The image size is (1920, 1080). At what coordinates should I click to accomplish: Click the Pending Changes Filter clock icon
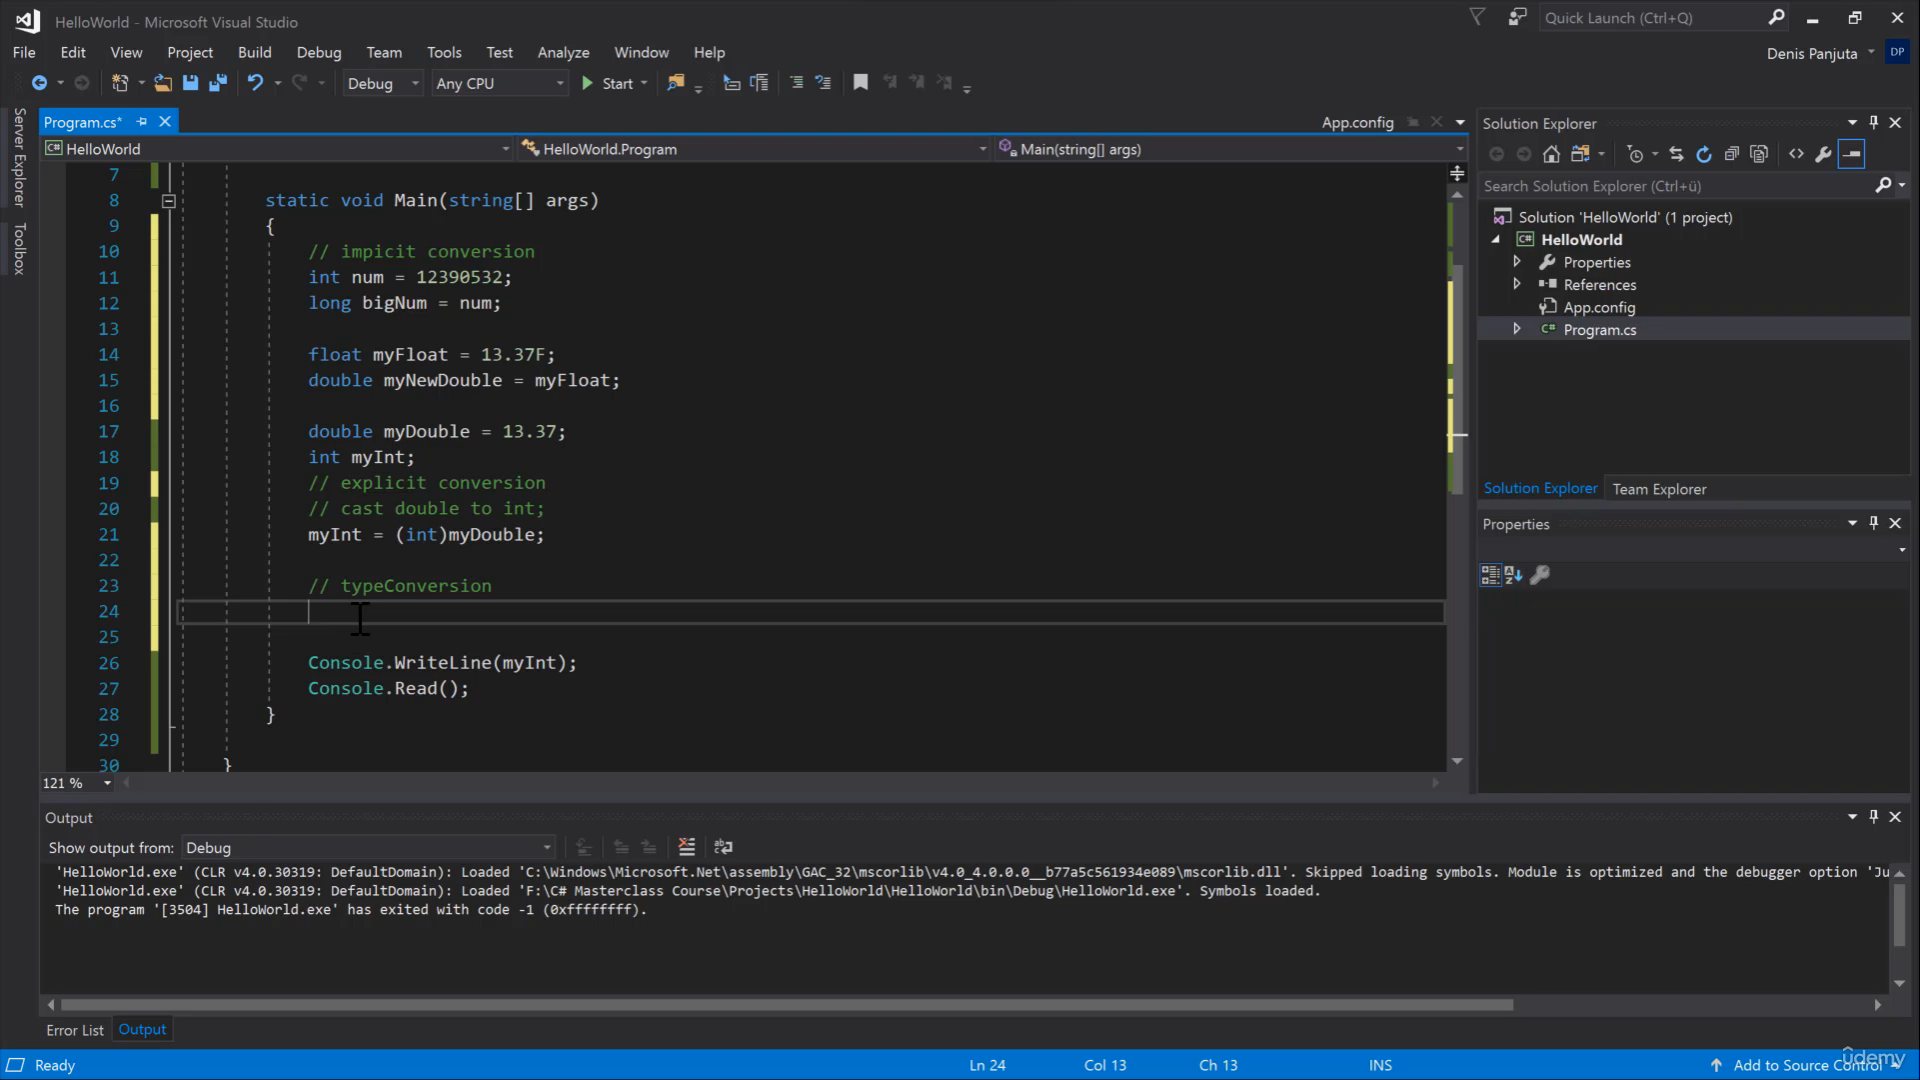coord(1635,154)
